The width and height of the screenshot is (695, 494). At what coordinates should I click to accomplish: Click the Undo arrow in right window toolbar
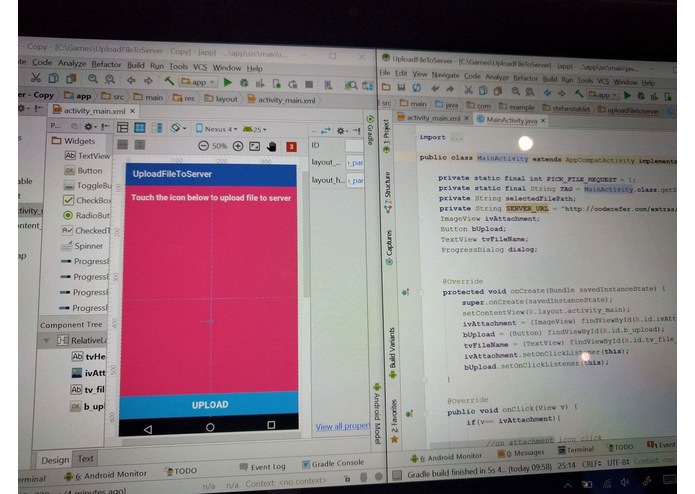pos(435,89)
